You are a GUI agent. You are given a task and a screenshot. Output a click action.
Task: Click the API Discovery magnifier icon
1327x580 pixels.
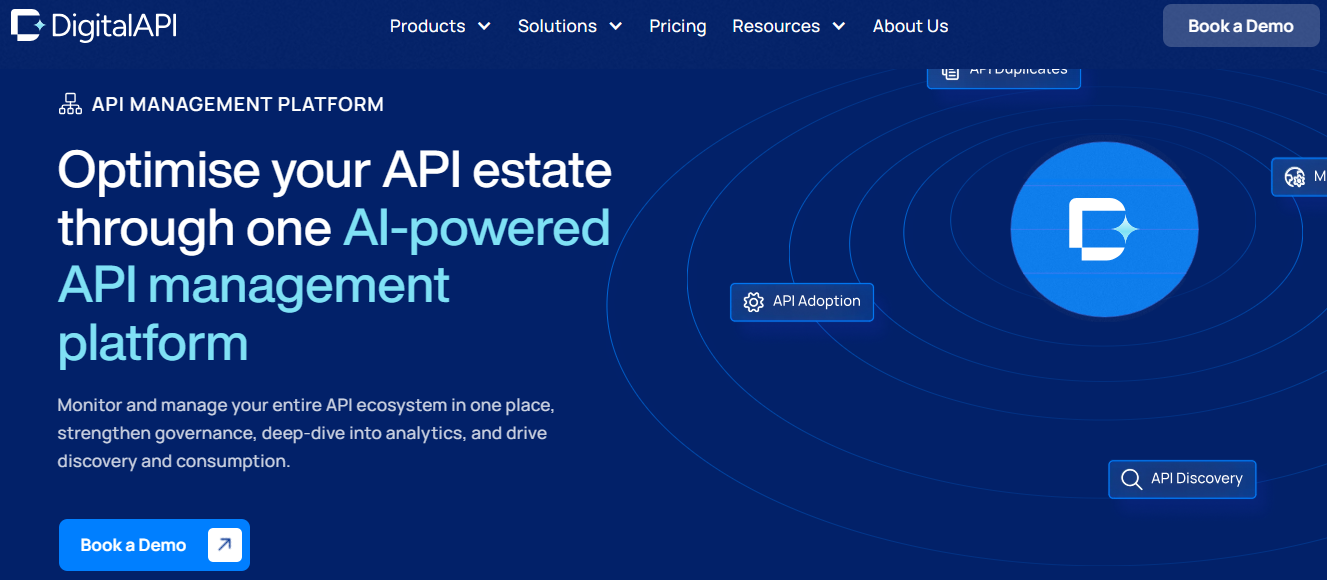pos(1131,479)
